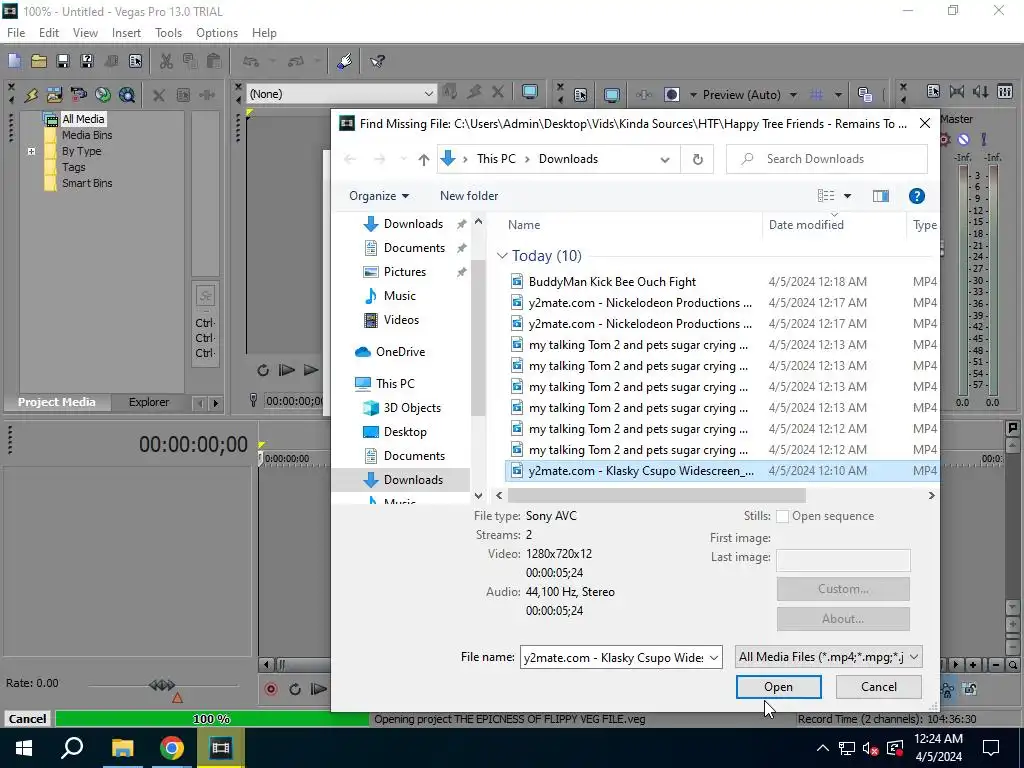Screen dimensions: 1024x768
Task: Open the Trimmer media history (None) dropdown
Action: [428, 94]
